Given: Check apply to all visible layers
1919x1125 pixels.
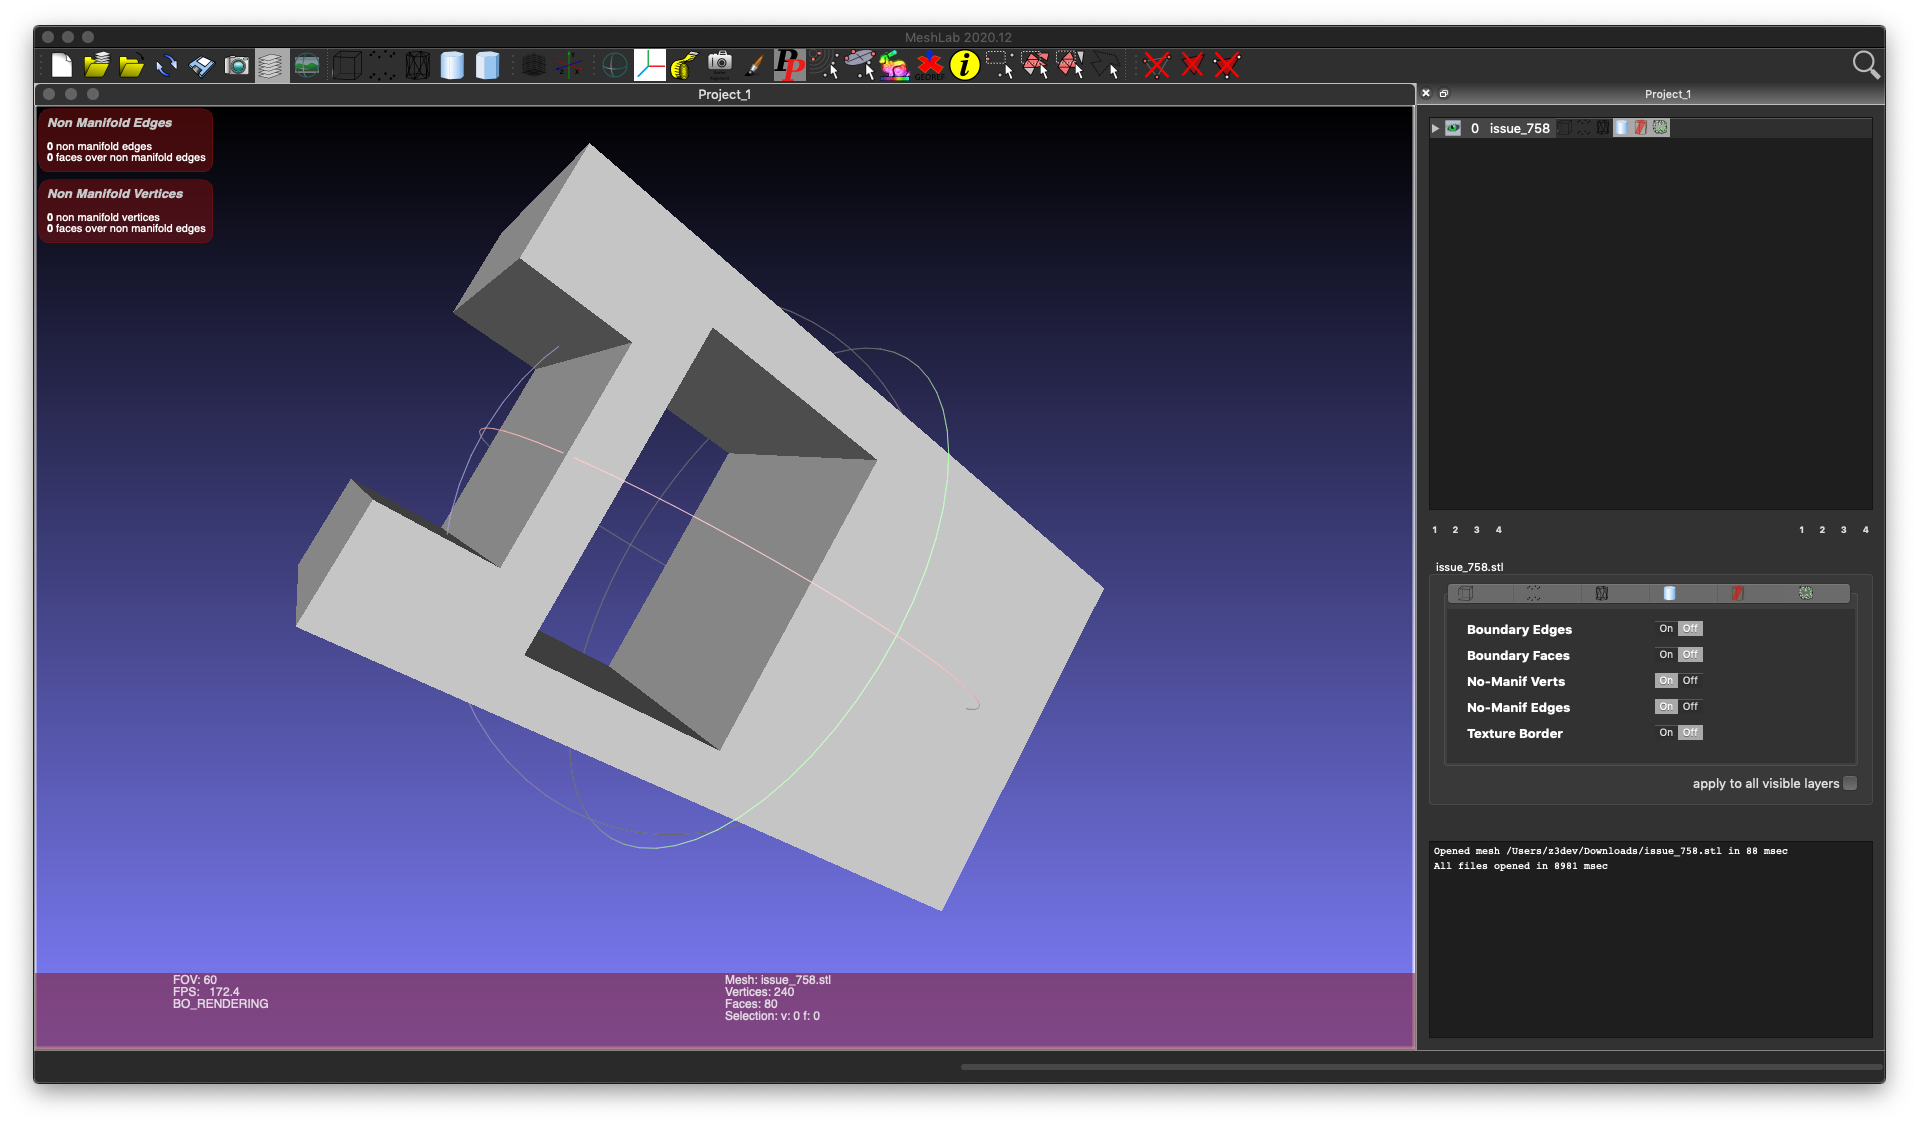Looking at the screenshot, I should tap(1851, 784).
